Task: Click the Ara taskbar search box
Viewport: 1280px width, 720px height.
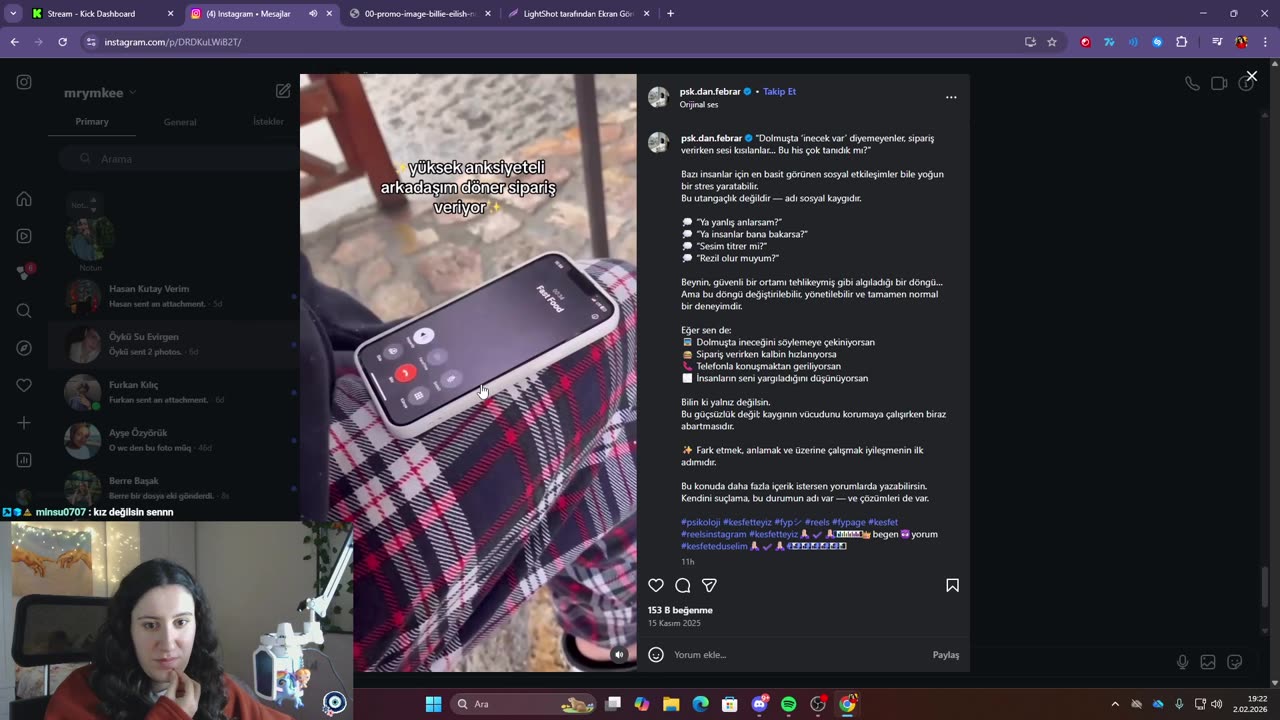Action: click(524, 704)
